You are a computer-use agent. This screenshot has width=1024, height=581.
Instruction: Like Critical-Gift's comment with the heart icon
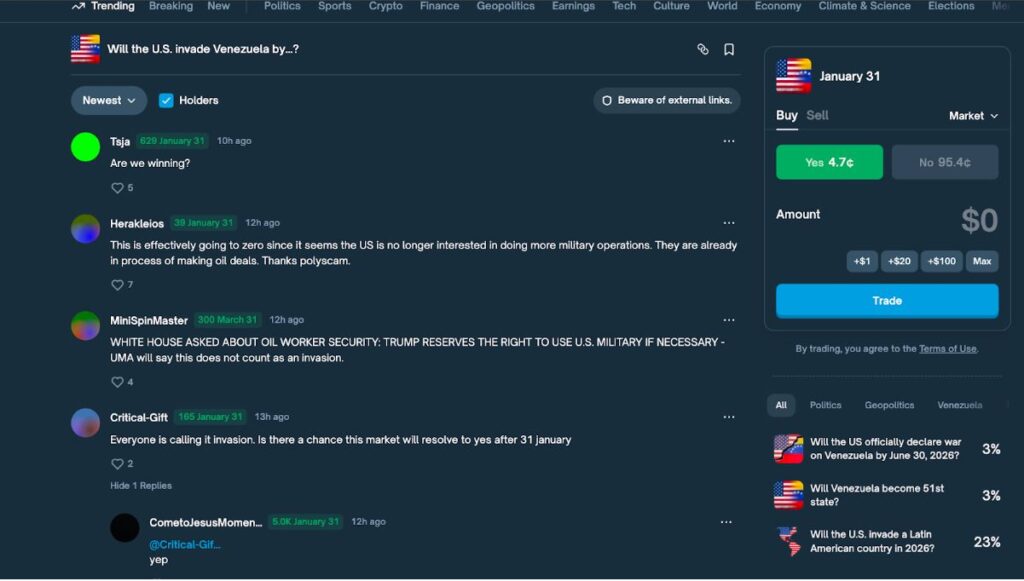pos(117,463)
